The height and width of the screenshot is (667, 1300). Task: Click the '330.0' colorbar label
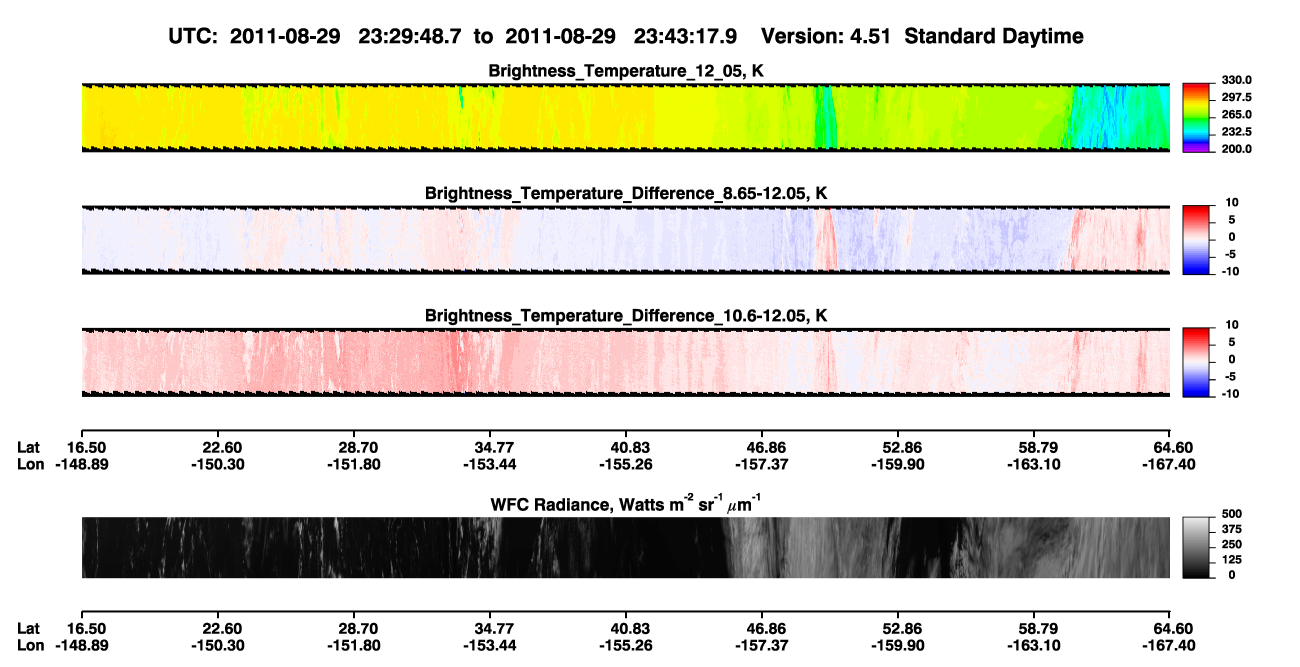[x=1237, y=80]
